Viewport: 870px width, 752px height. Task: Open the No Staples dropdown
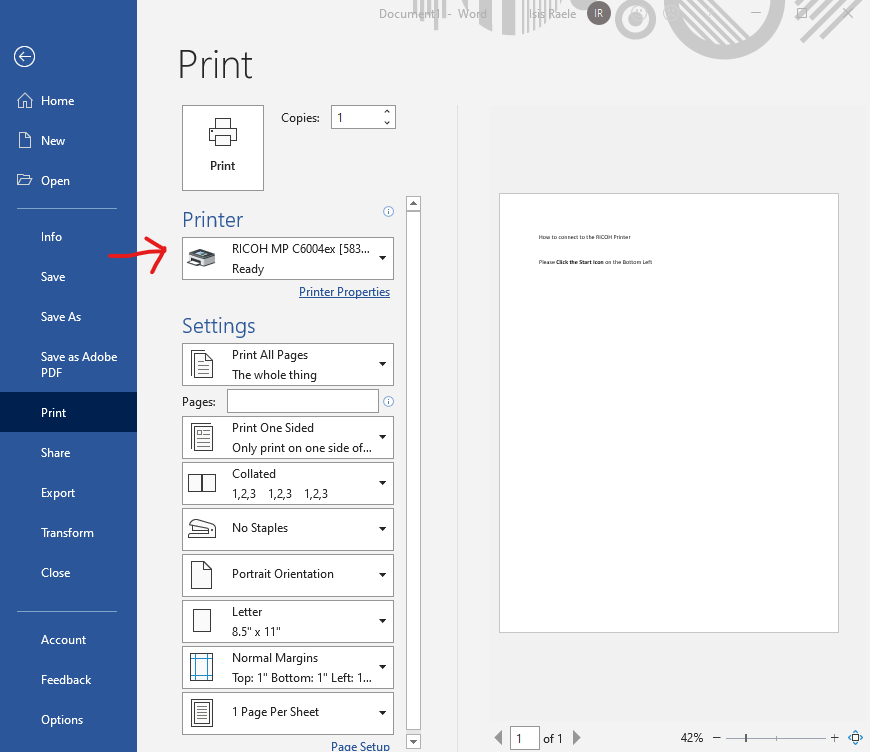pos(288,529)
